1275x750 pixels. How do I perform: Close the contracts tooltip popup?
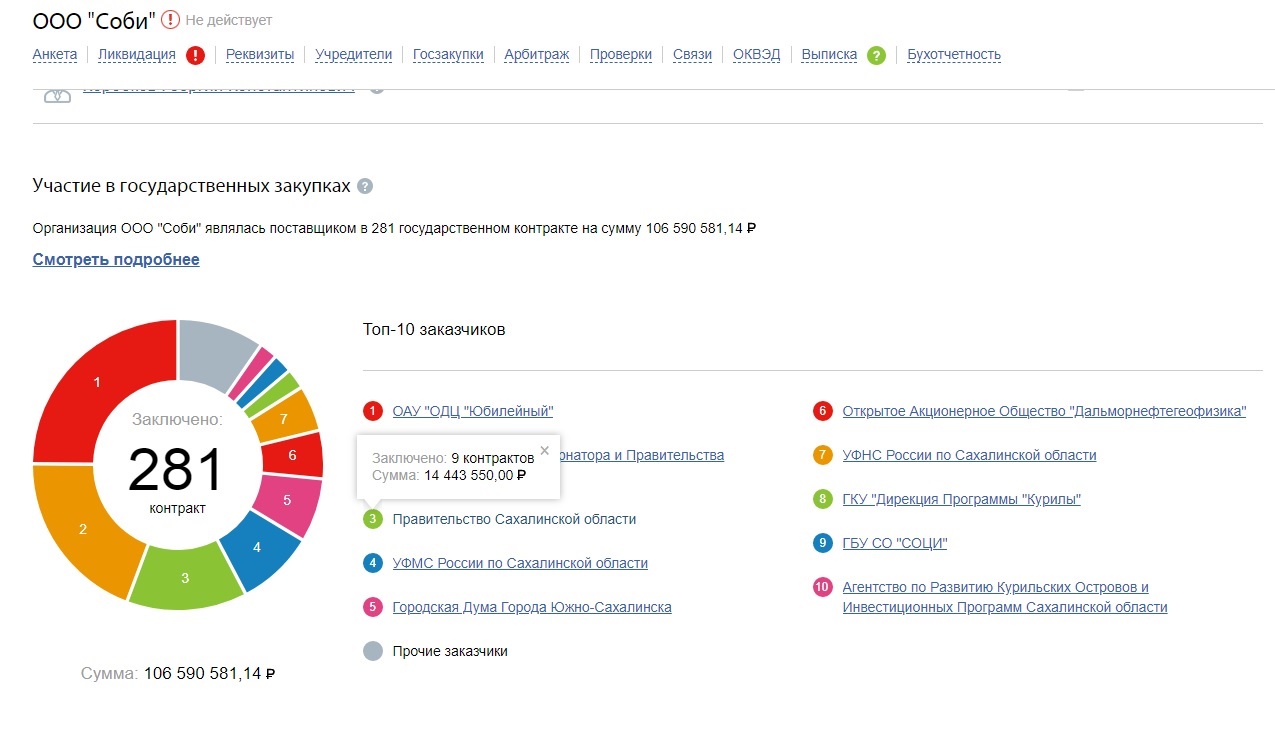544,450
